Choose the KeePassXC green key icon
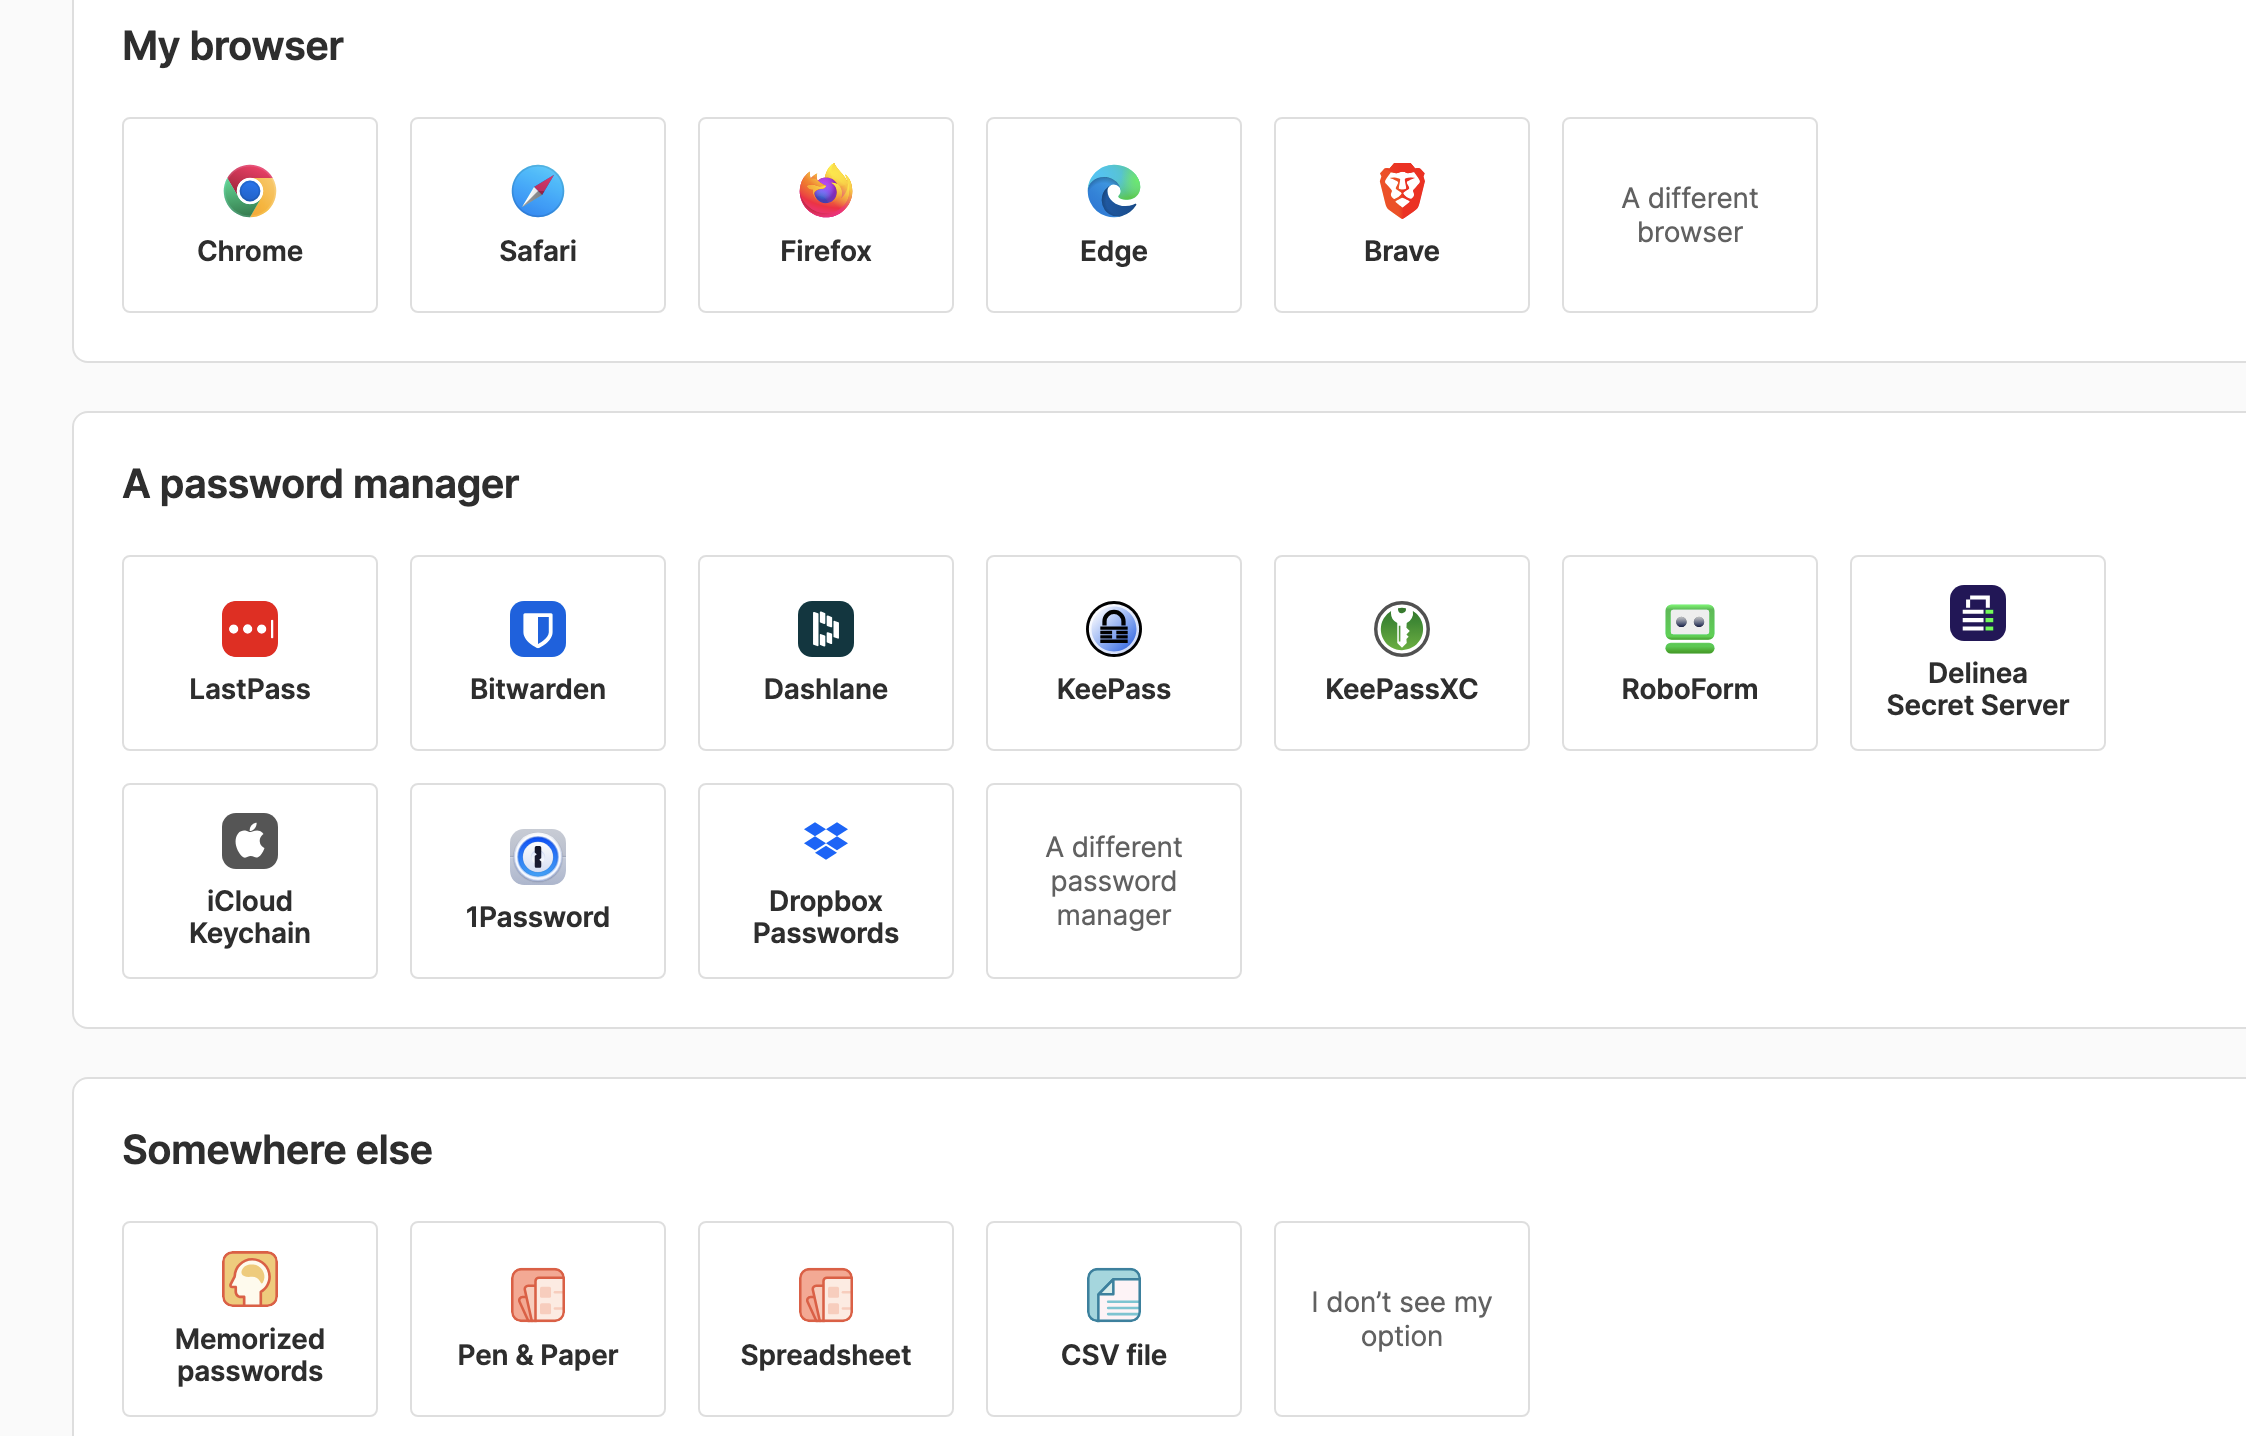The width and height of the screenshot is (2246, 1436). pos(1402,629)
